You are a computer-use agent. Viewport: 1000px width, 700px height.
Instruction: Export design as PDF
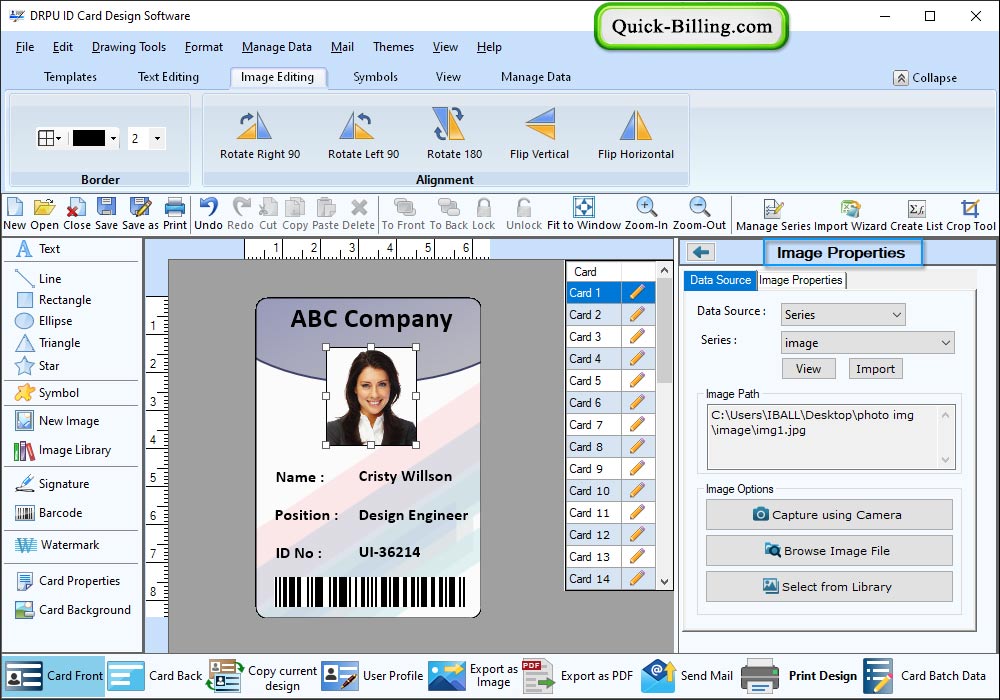point(578,676)
